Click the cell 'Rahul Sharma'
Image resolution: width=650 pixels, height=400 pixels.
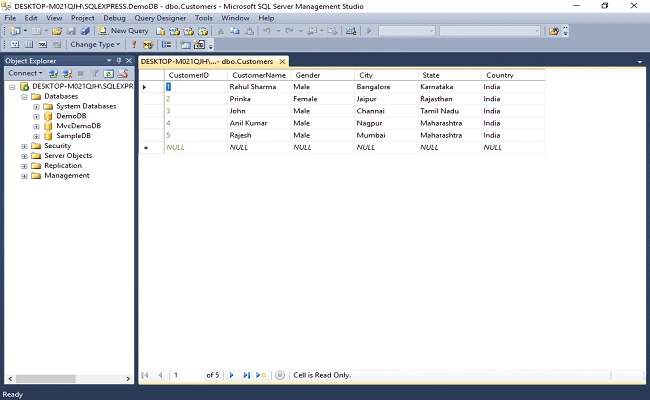[x=259, y=87]
